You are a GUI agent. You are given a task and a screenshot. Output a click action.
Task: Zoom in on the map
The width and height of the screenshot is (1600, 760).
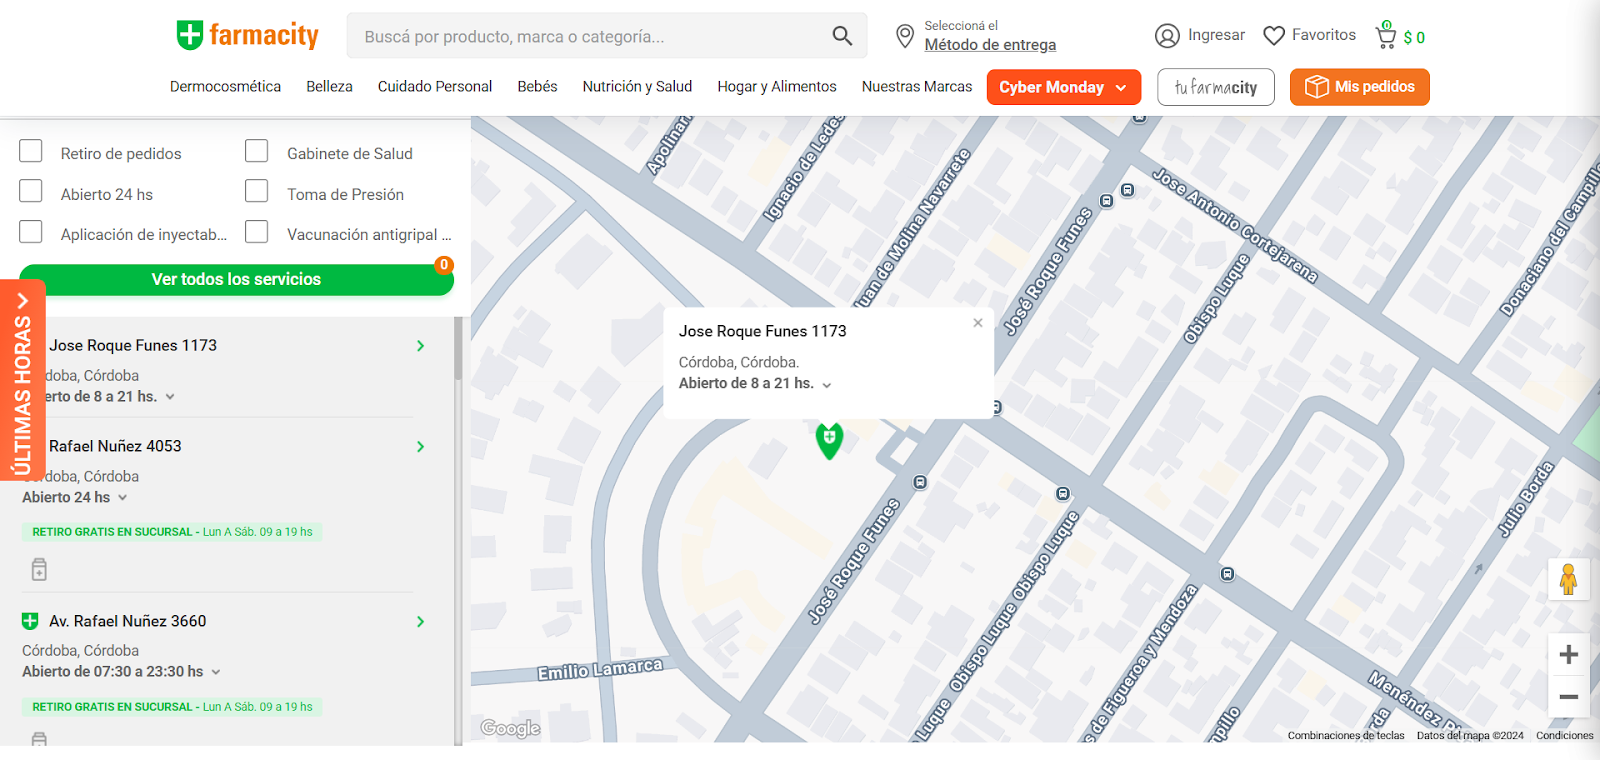click(x=1568, y=654)
